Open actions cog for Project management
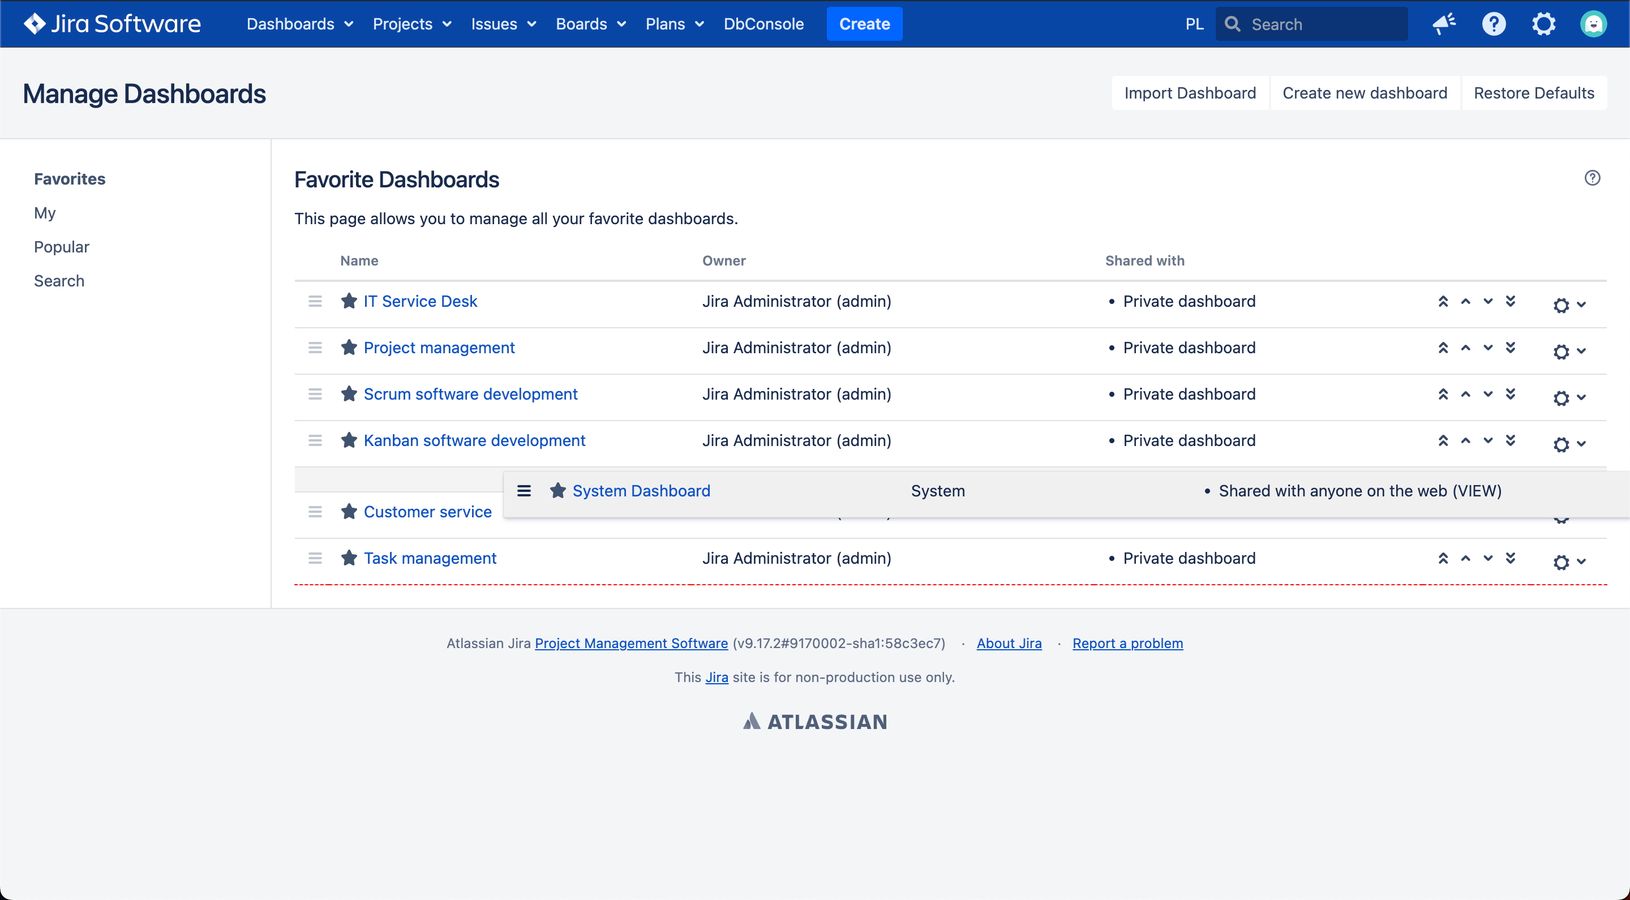1630x900 pixels. (x=1569, y=351)
